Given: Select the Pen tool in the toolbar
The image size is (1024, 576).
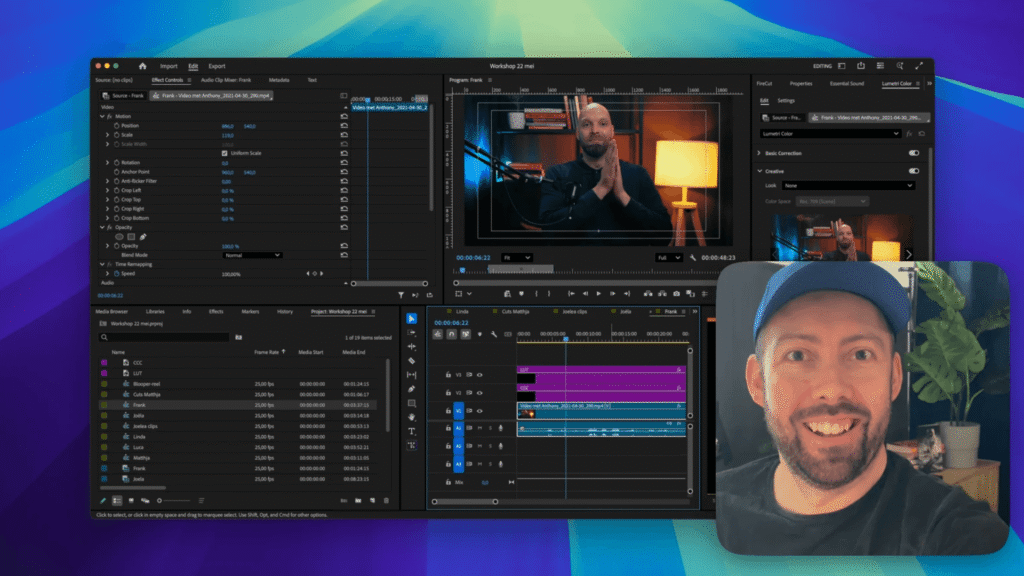Looking at the screenshot, I should 411,389.
